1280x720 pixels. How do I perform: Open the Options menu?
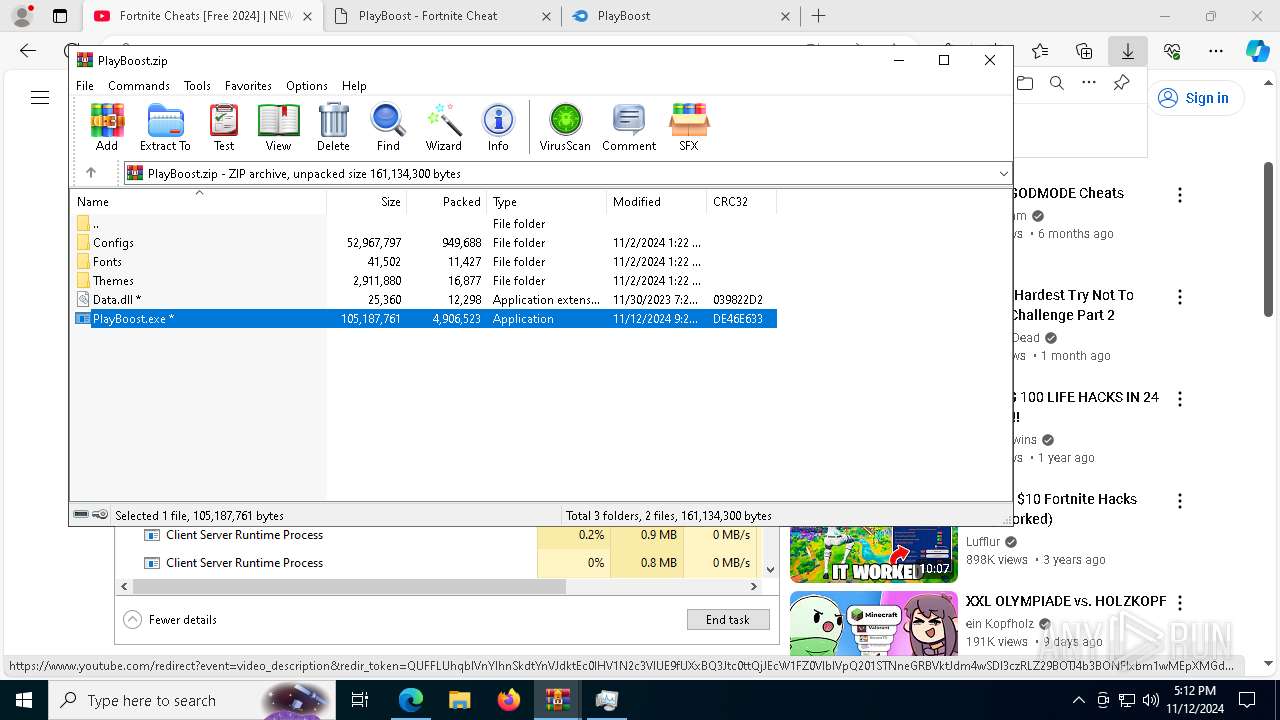306,86
